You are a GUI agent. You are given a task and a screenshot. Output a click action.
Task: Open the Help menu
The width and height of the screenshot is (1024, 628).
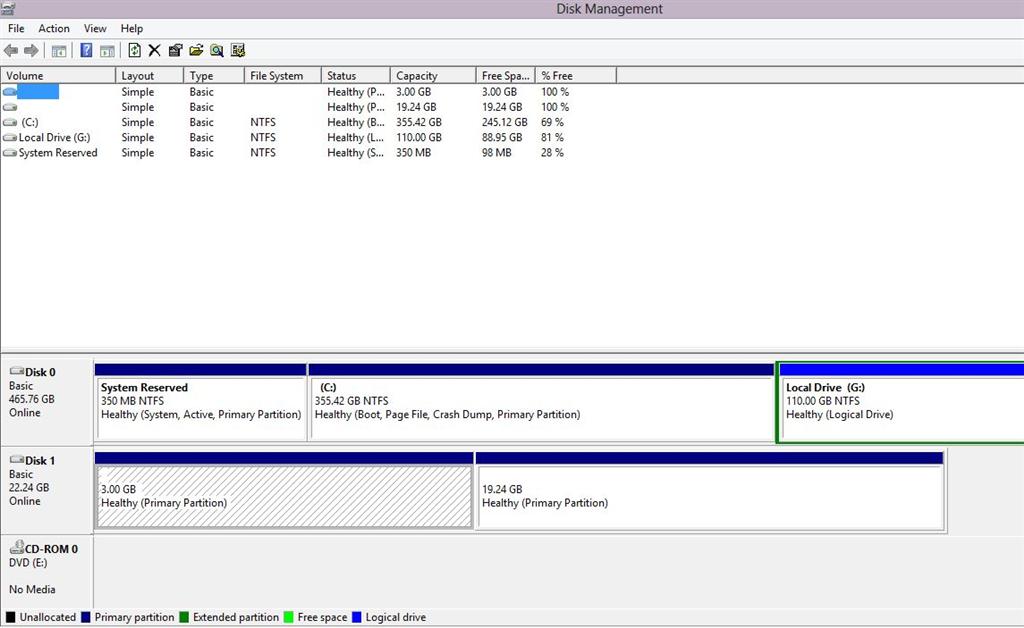131,28
